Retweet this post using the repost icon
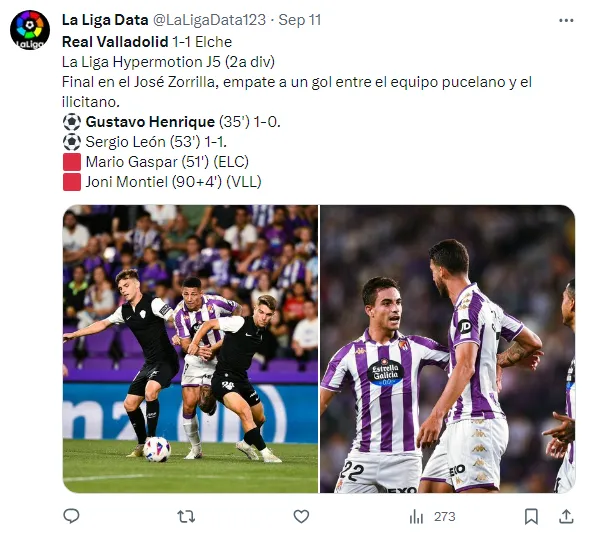This screenshot has width=599, height=538. pos(186,517)
